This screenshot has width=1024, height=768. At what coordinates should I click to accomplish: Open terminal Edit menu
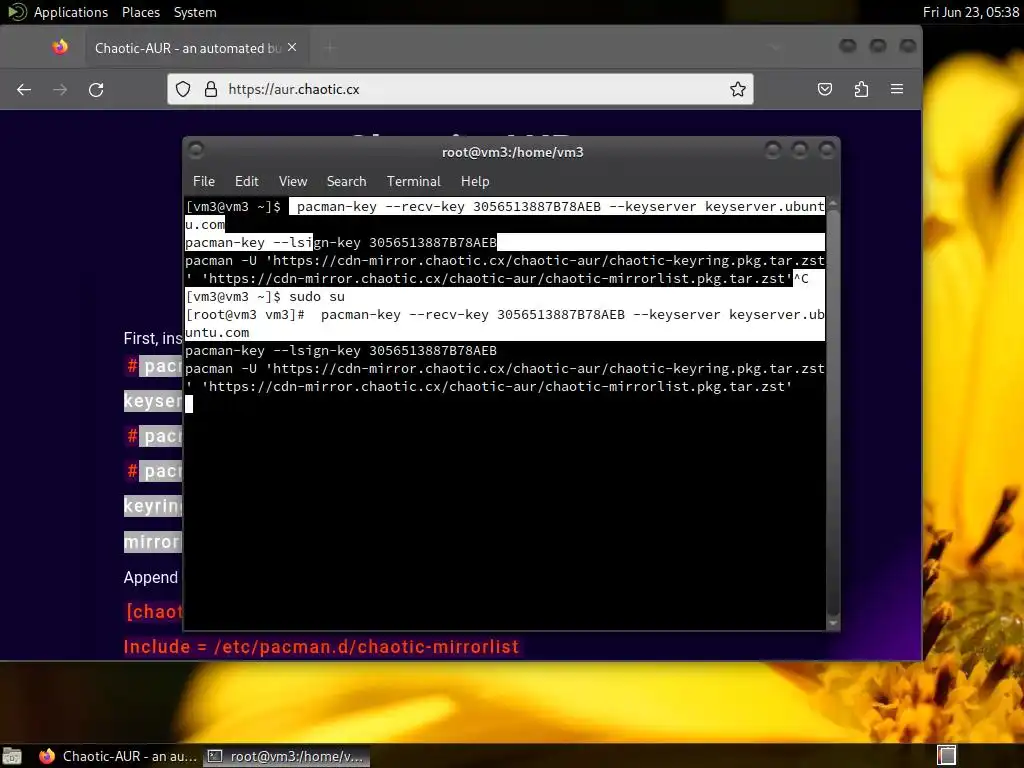point(247,182)
